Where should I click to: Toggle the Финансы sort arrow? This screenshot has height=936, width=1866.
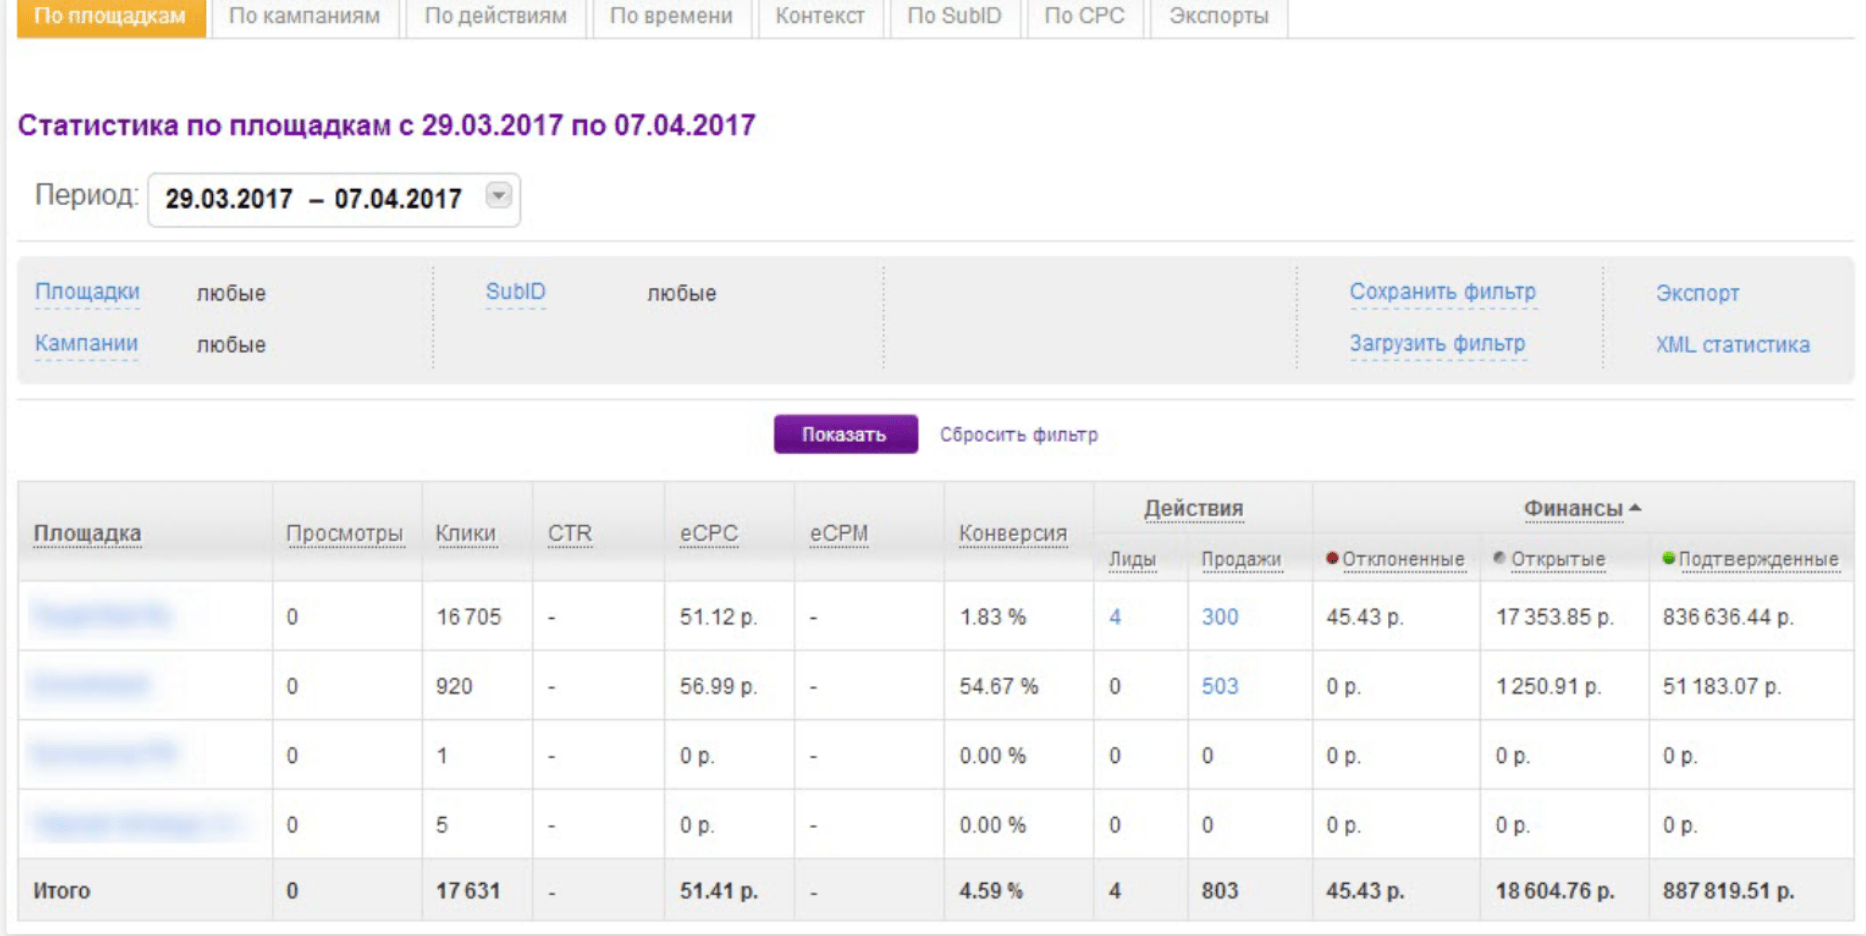(x=1635, y=508)
